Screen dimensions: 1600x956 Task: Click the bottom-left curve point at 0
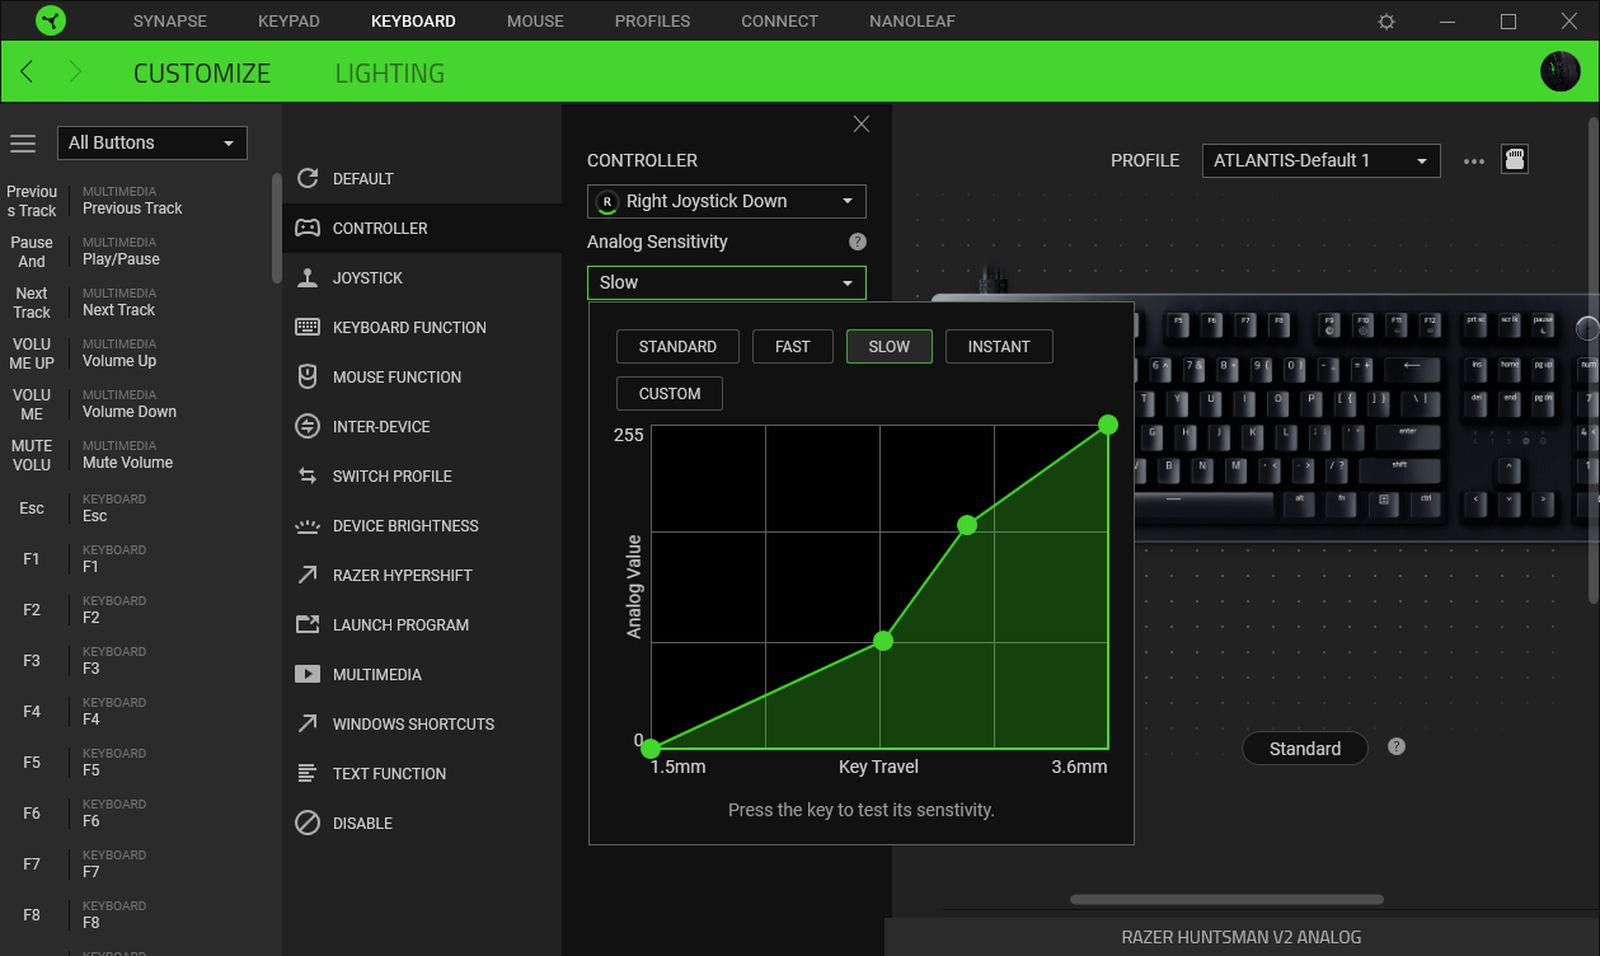[651, 748]
